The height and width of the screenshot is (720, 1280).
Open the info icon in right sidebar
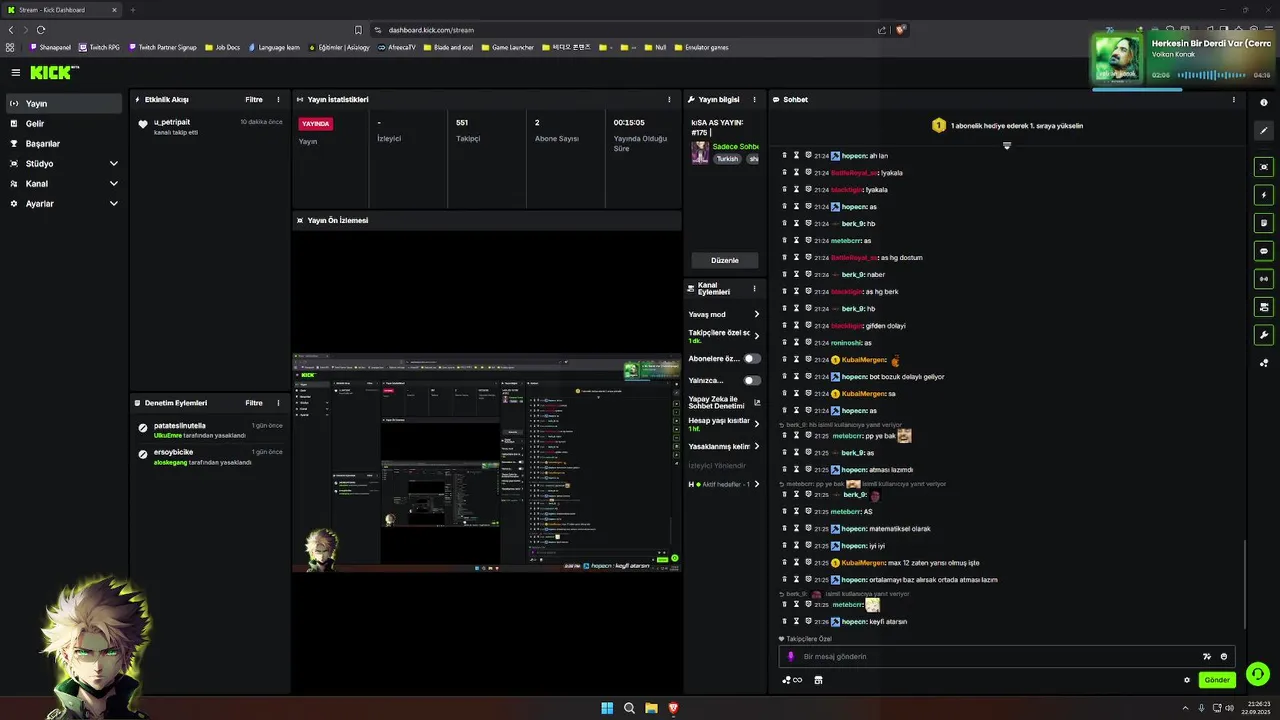click(1264, 103)
